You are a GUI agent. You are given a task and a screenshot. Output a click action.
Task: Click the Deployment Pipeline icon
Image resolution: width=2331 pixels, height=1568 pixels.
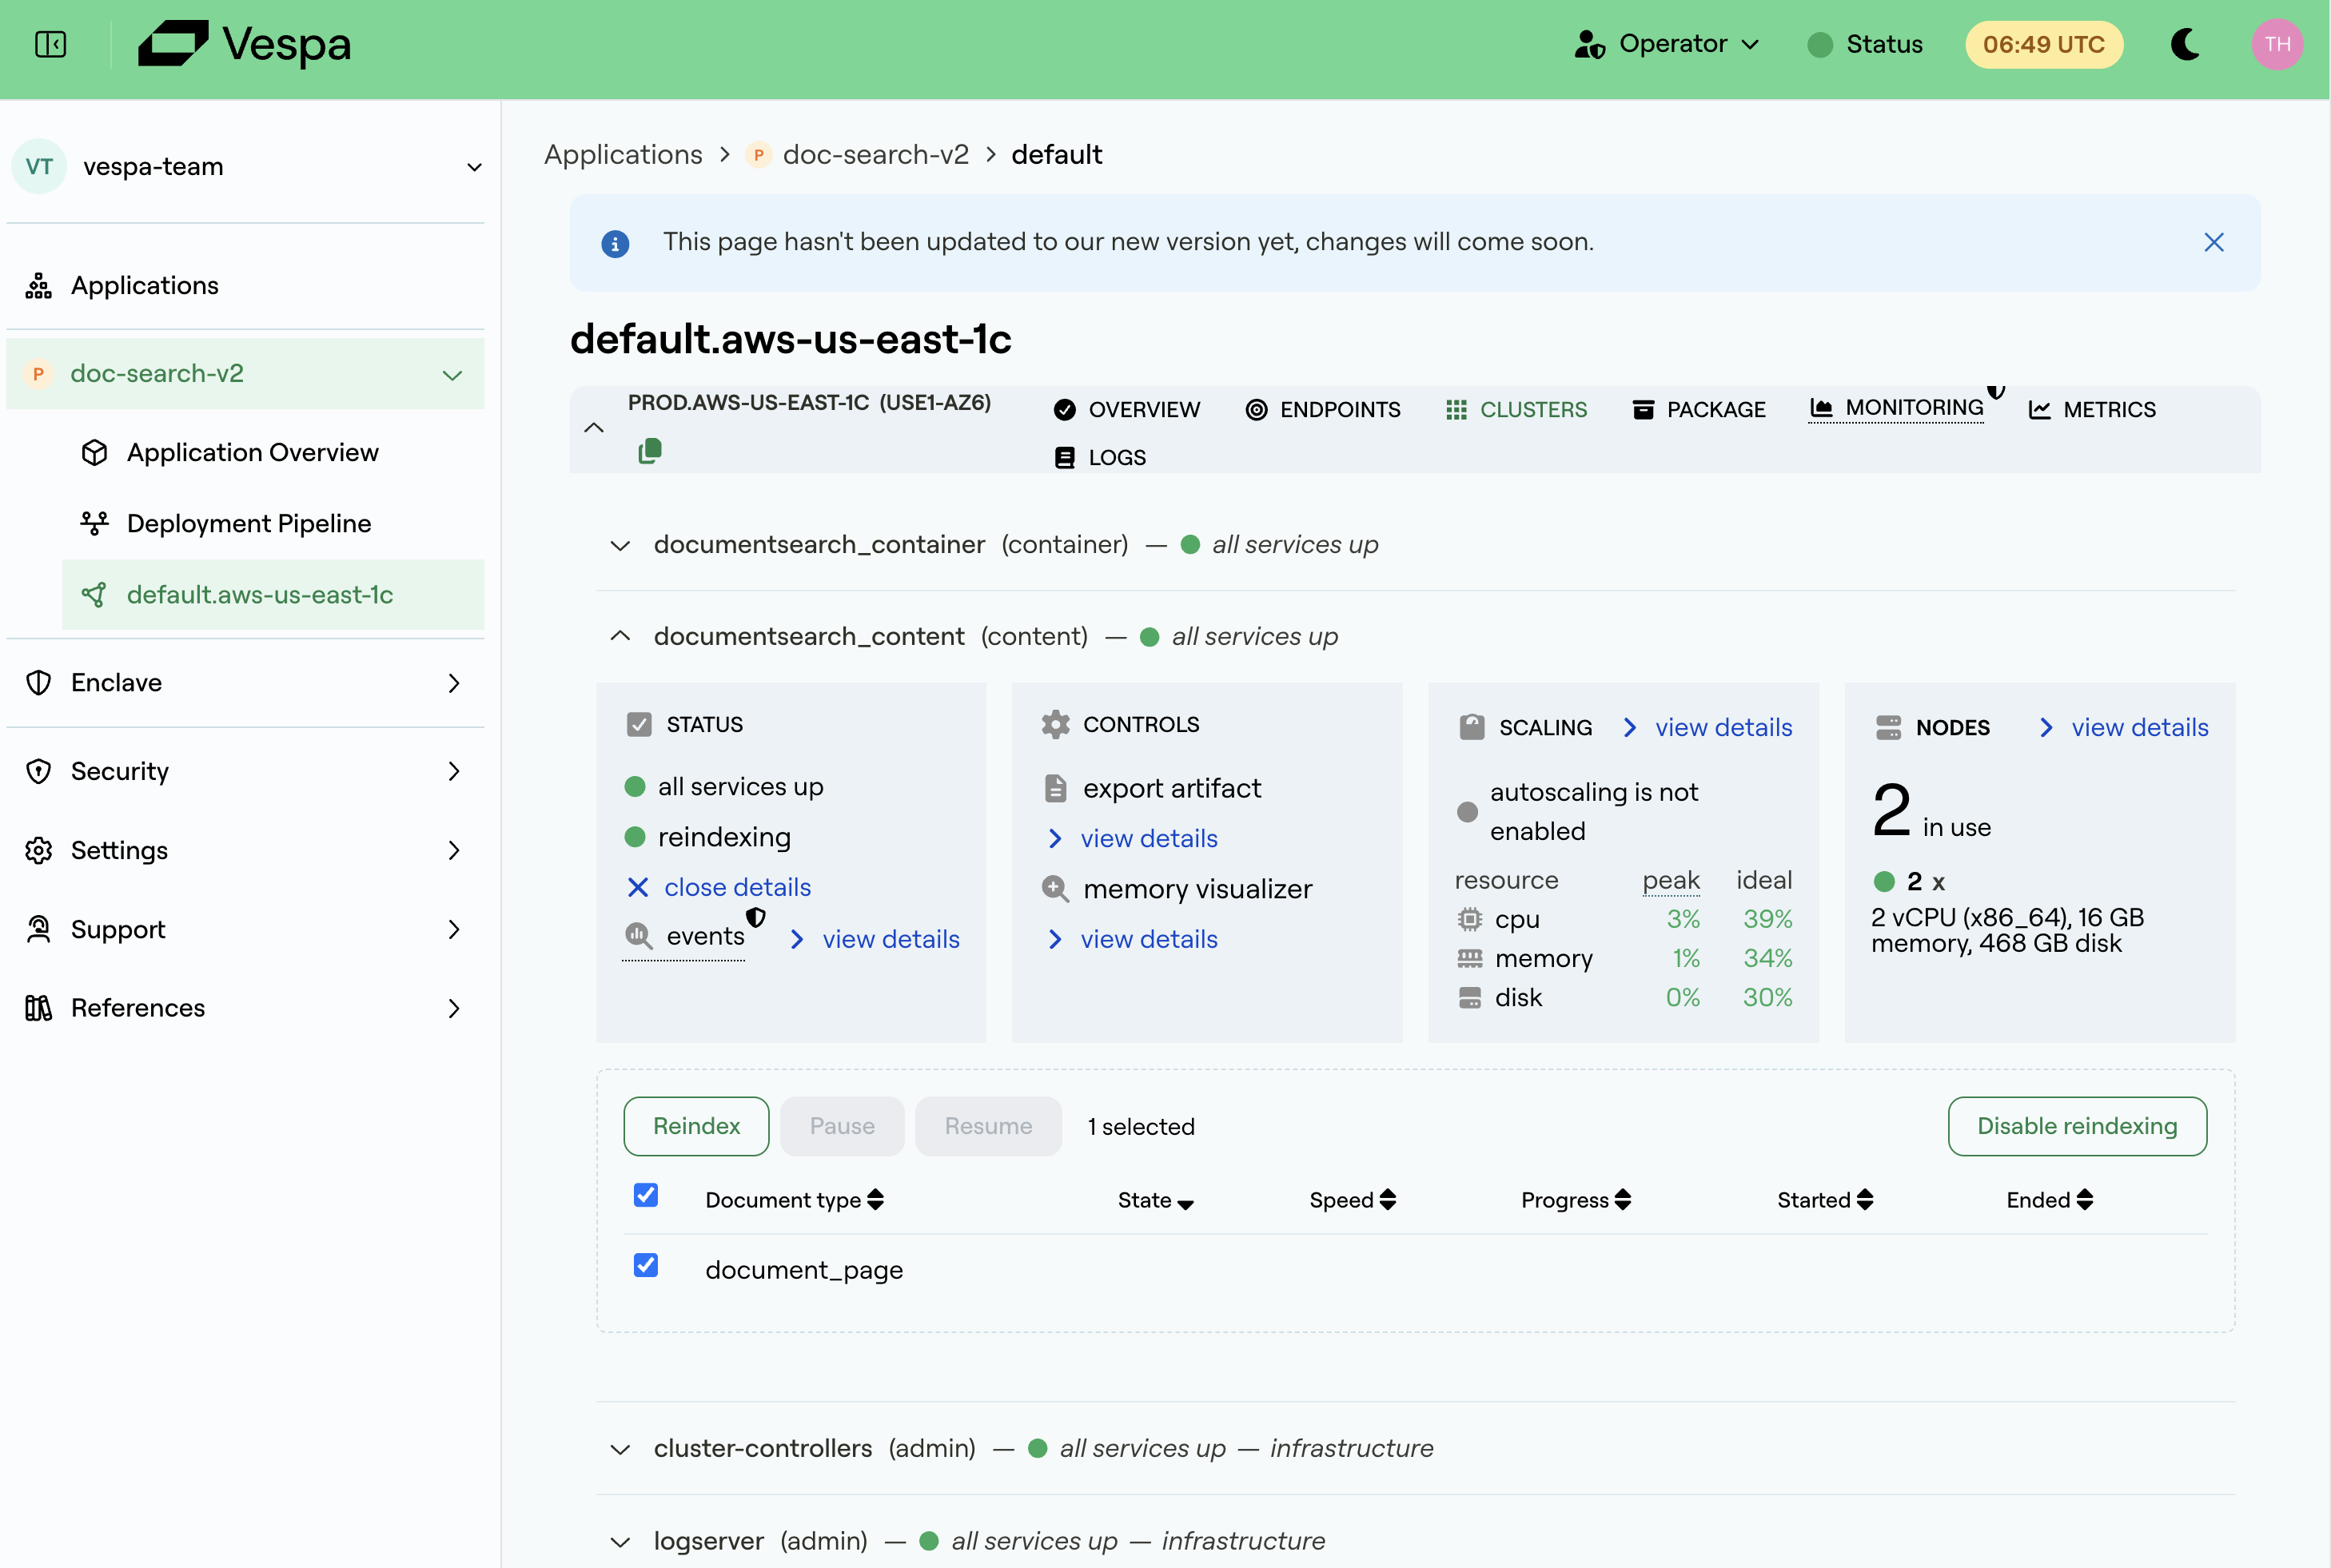click(94, 523)
